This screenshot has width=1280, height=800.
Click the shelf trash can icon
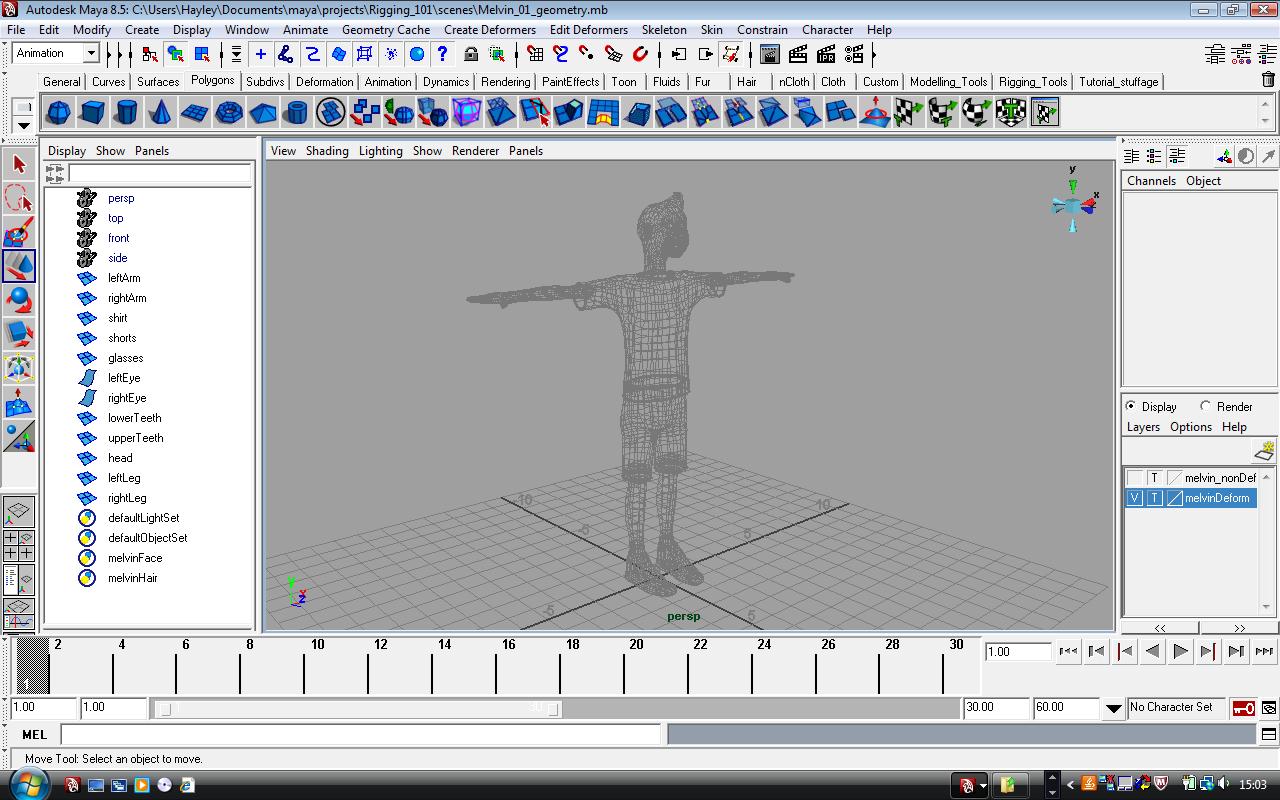[1268, 81]
